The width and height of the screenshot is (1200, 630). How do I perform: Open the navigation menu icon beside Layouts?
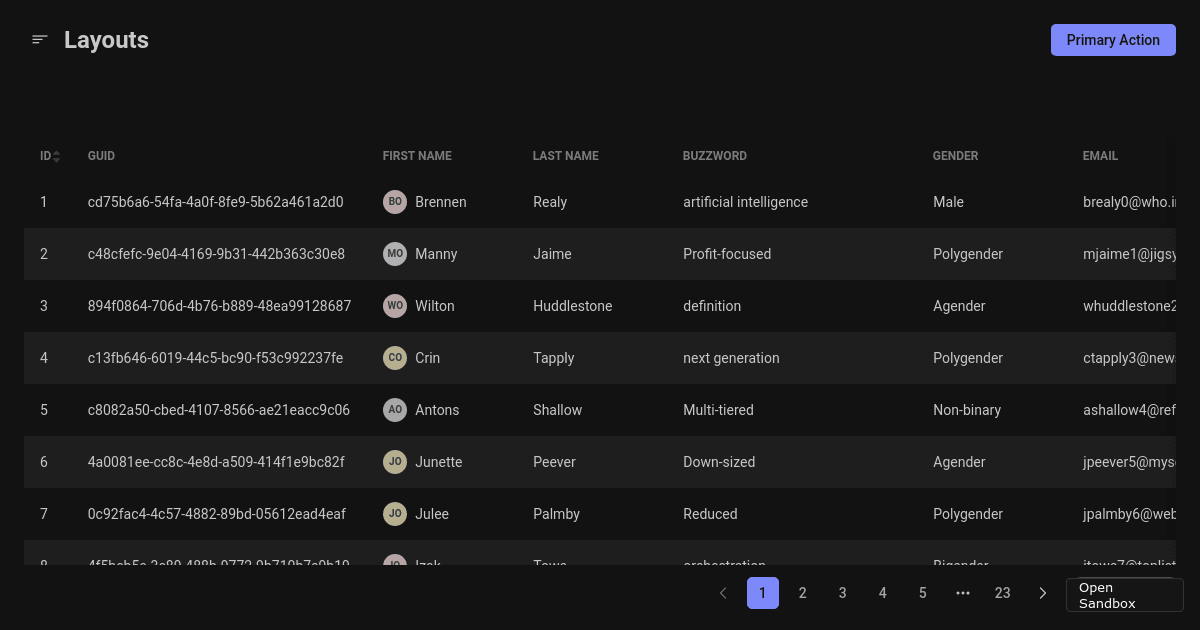[x=39, y=39]
